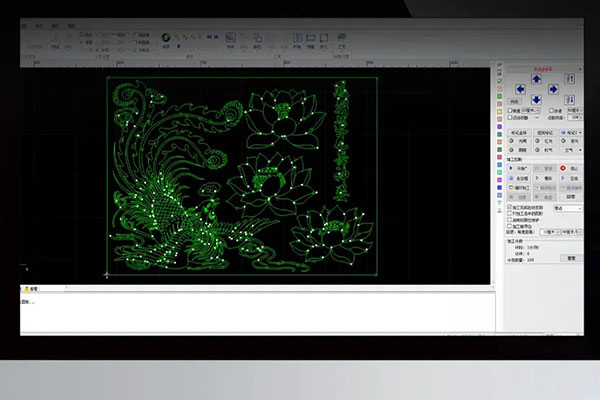
Task: Open the alarm tab with yellow bell icon
Action: point(31,289)
